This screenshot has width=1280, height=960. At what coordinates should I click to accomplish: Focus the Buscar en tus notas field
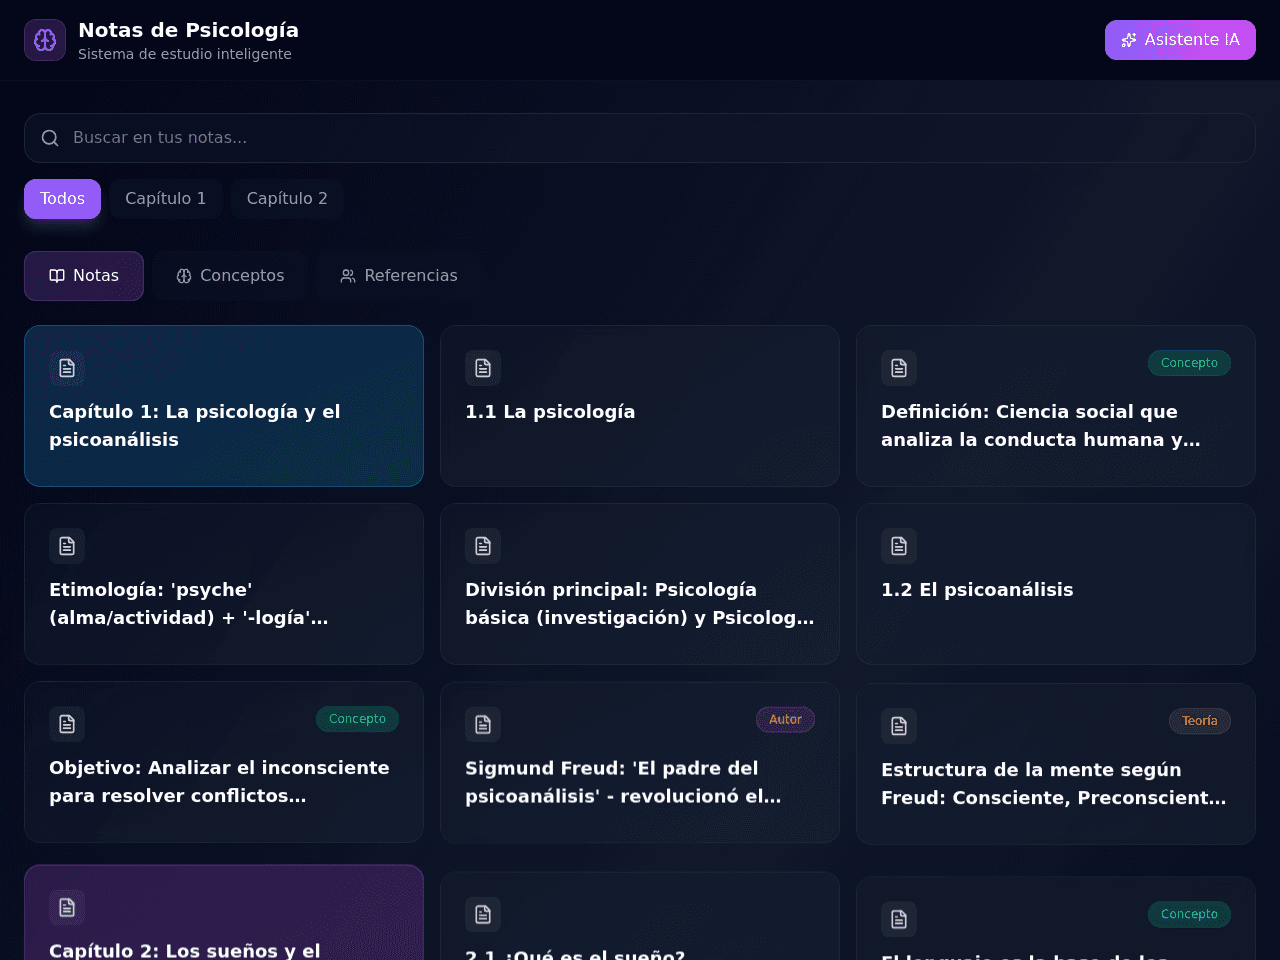(640, 138)
